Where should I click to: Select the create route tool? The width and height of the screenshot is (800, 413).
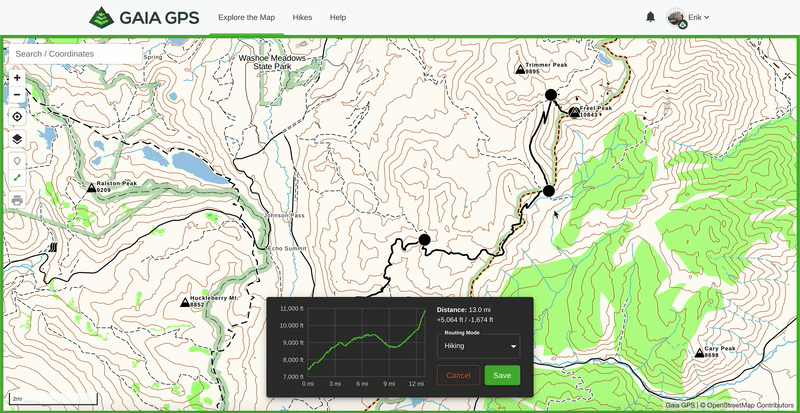pyautogui.click(x=17, y=178)
